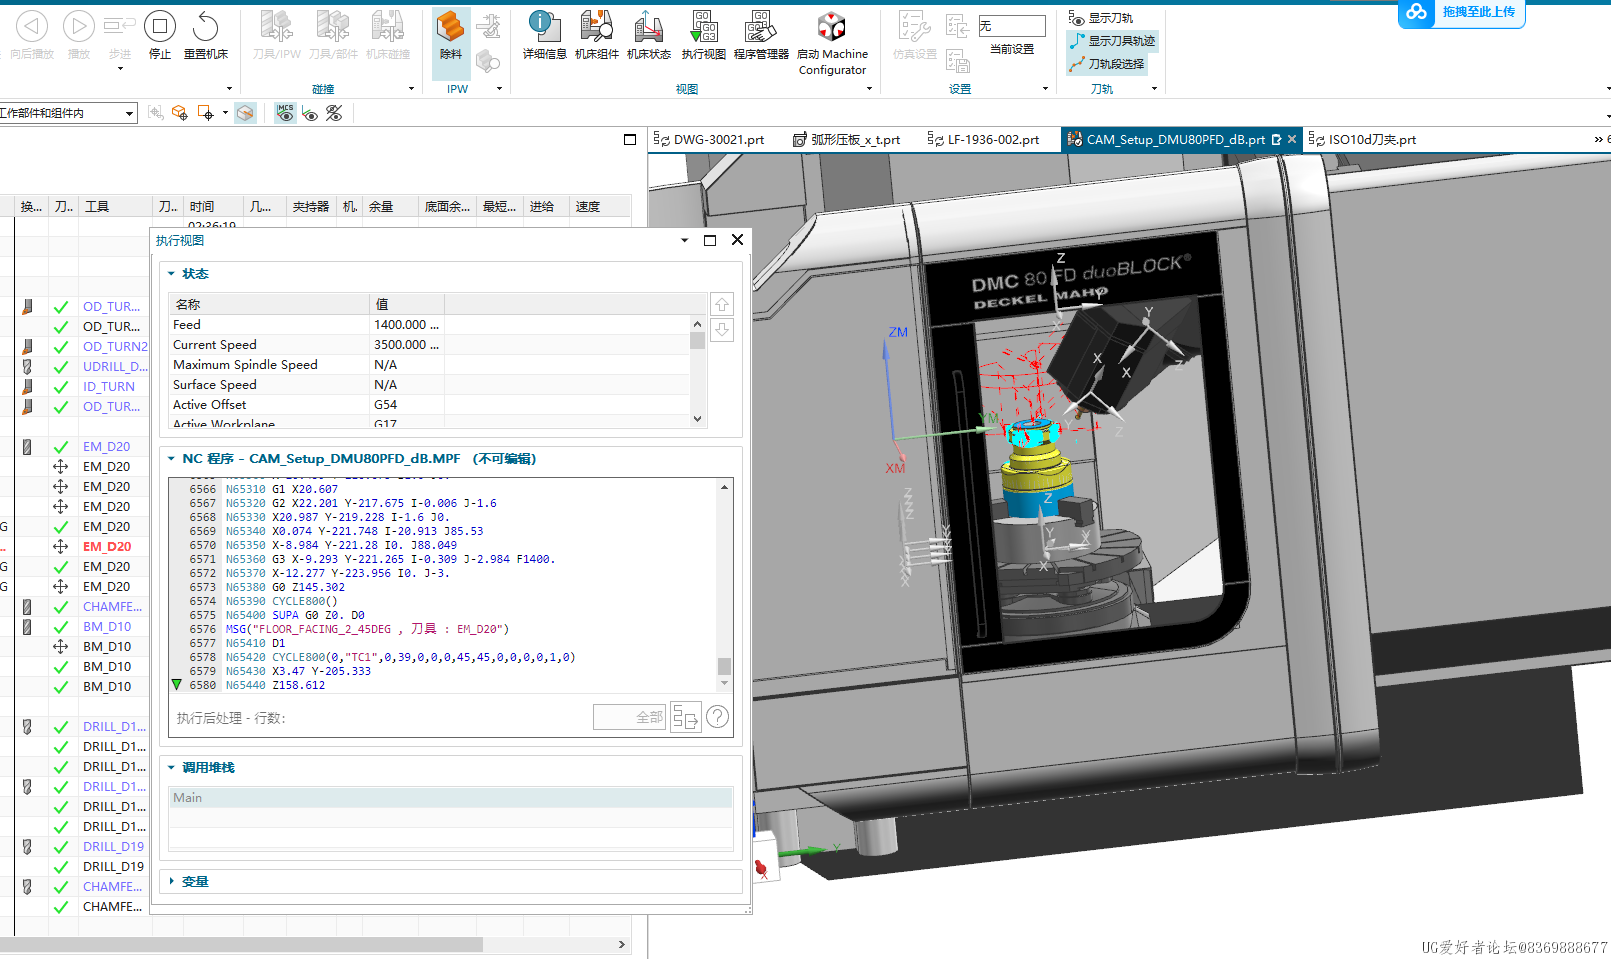
Task: Toggle 显示刀轨 show toolpath option
Action: [x=1100, y=18]
